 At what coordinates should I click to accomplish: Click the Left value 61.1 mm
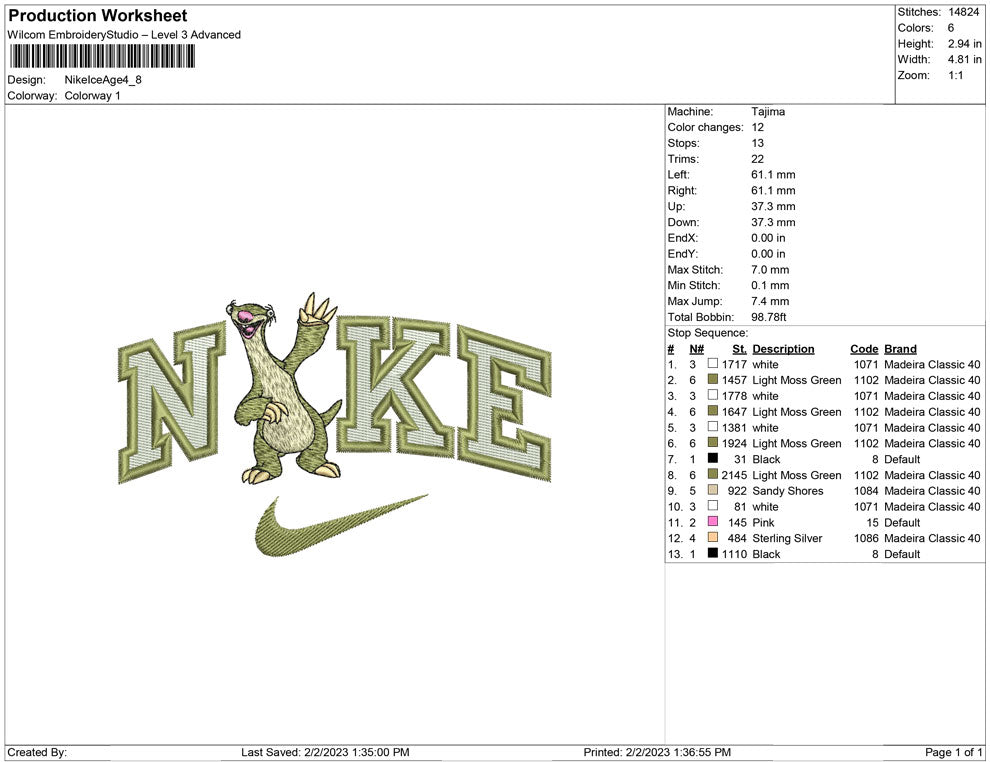tap(773, 175)
